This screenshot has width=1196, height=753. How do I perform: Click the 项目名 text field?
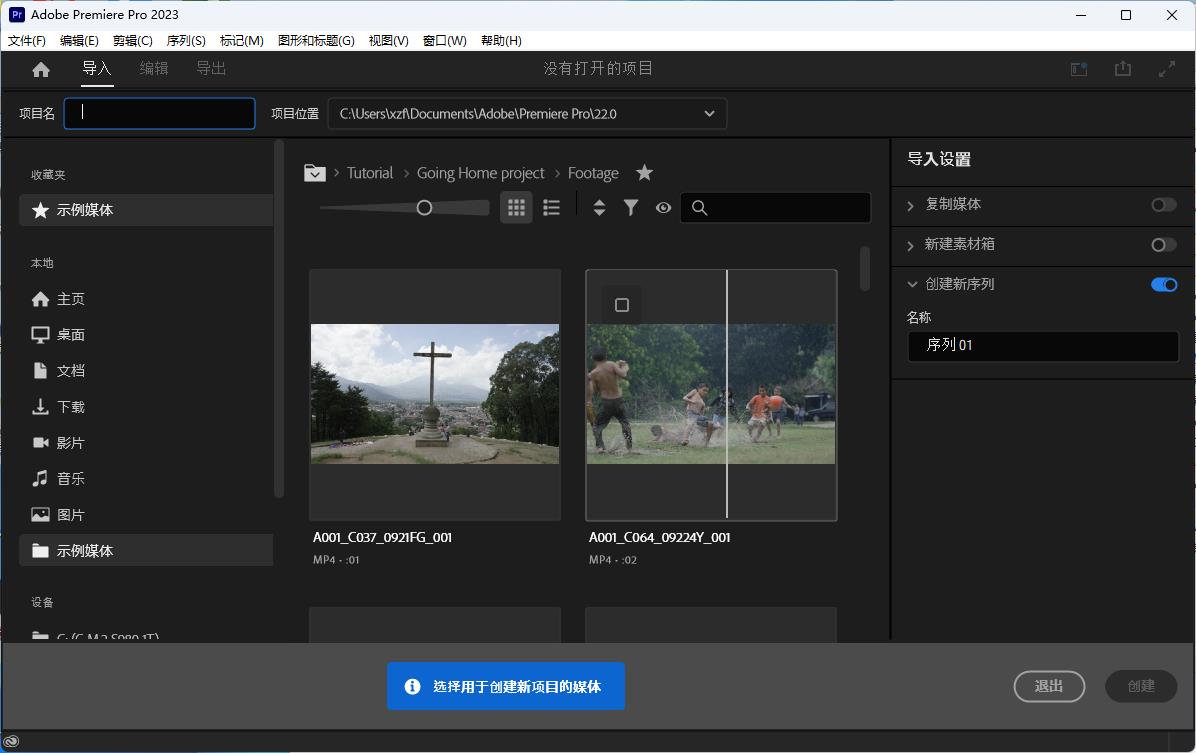(x=159, y=114)
